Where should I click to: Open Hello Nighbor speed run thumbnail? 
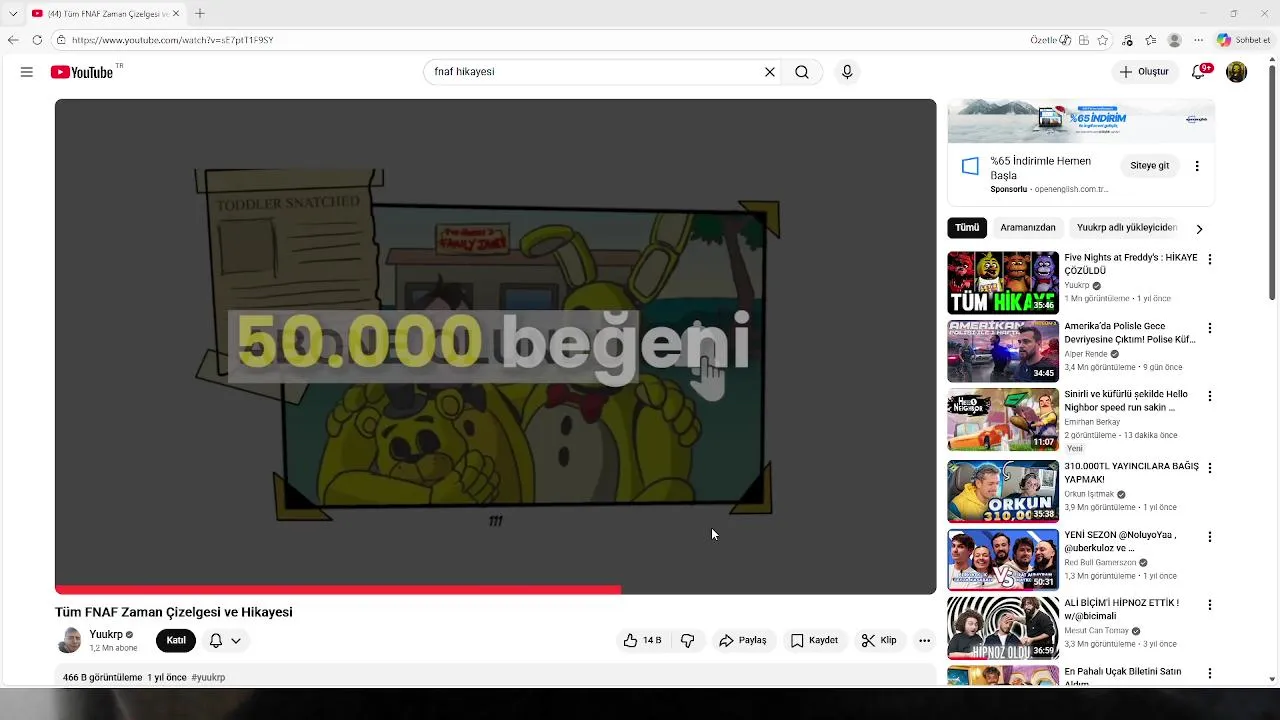point(1003,420)
